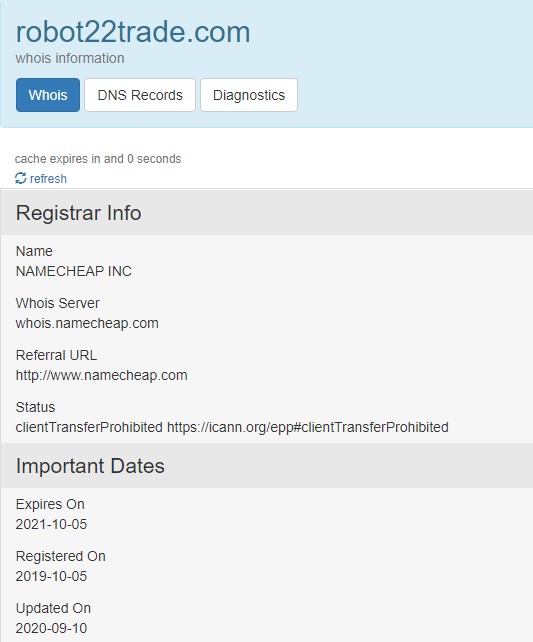Image resolution: width=533 pixels, height=642 pixels.
Task: Click the Status label
Action: pos(35,407)
